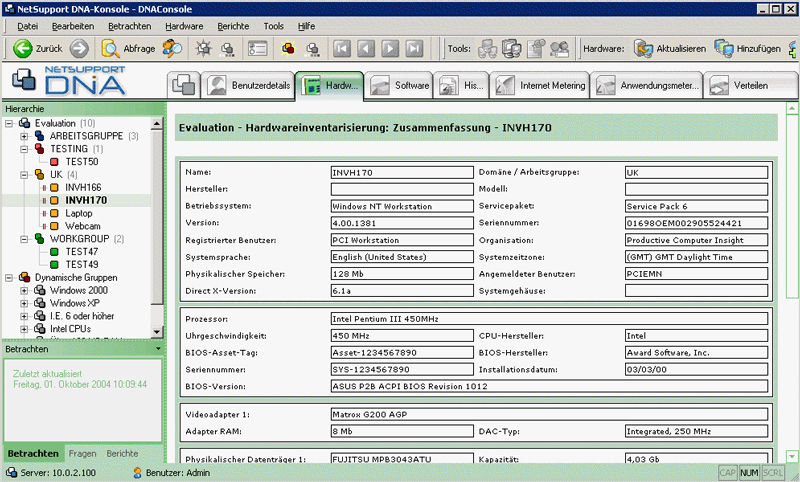Click the green Zurück back arrow
This screenshot has height=482, width=800.
[x=22, y=48]
